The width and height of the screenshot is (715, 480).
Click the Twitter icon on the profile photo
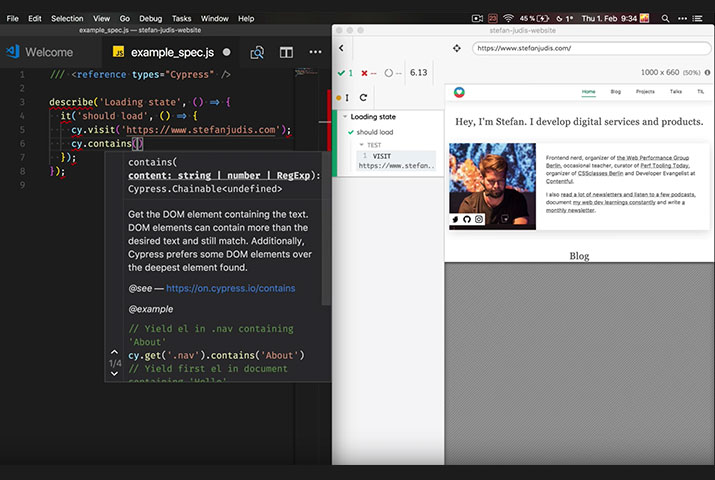point(456,219)
